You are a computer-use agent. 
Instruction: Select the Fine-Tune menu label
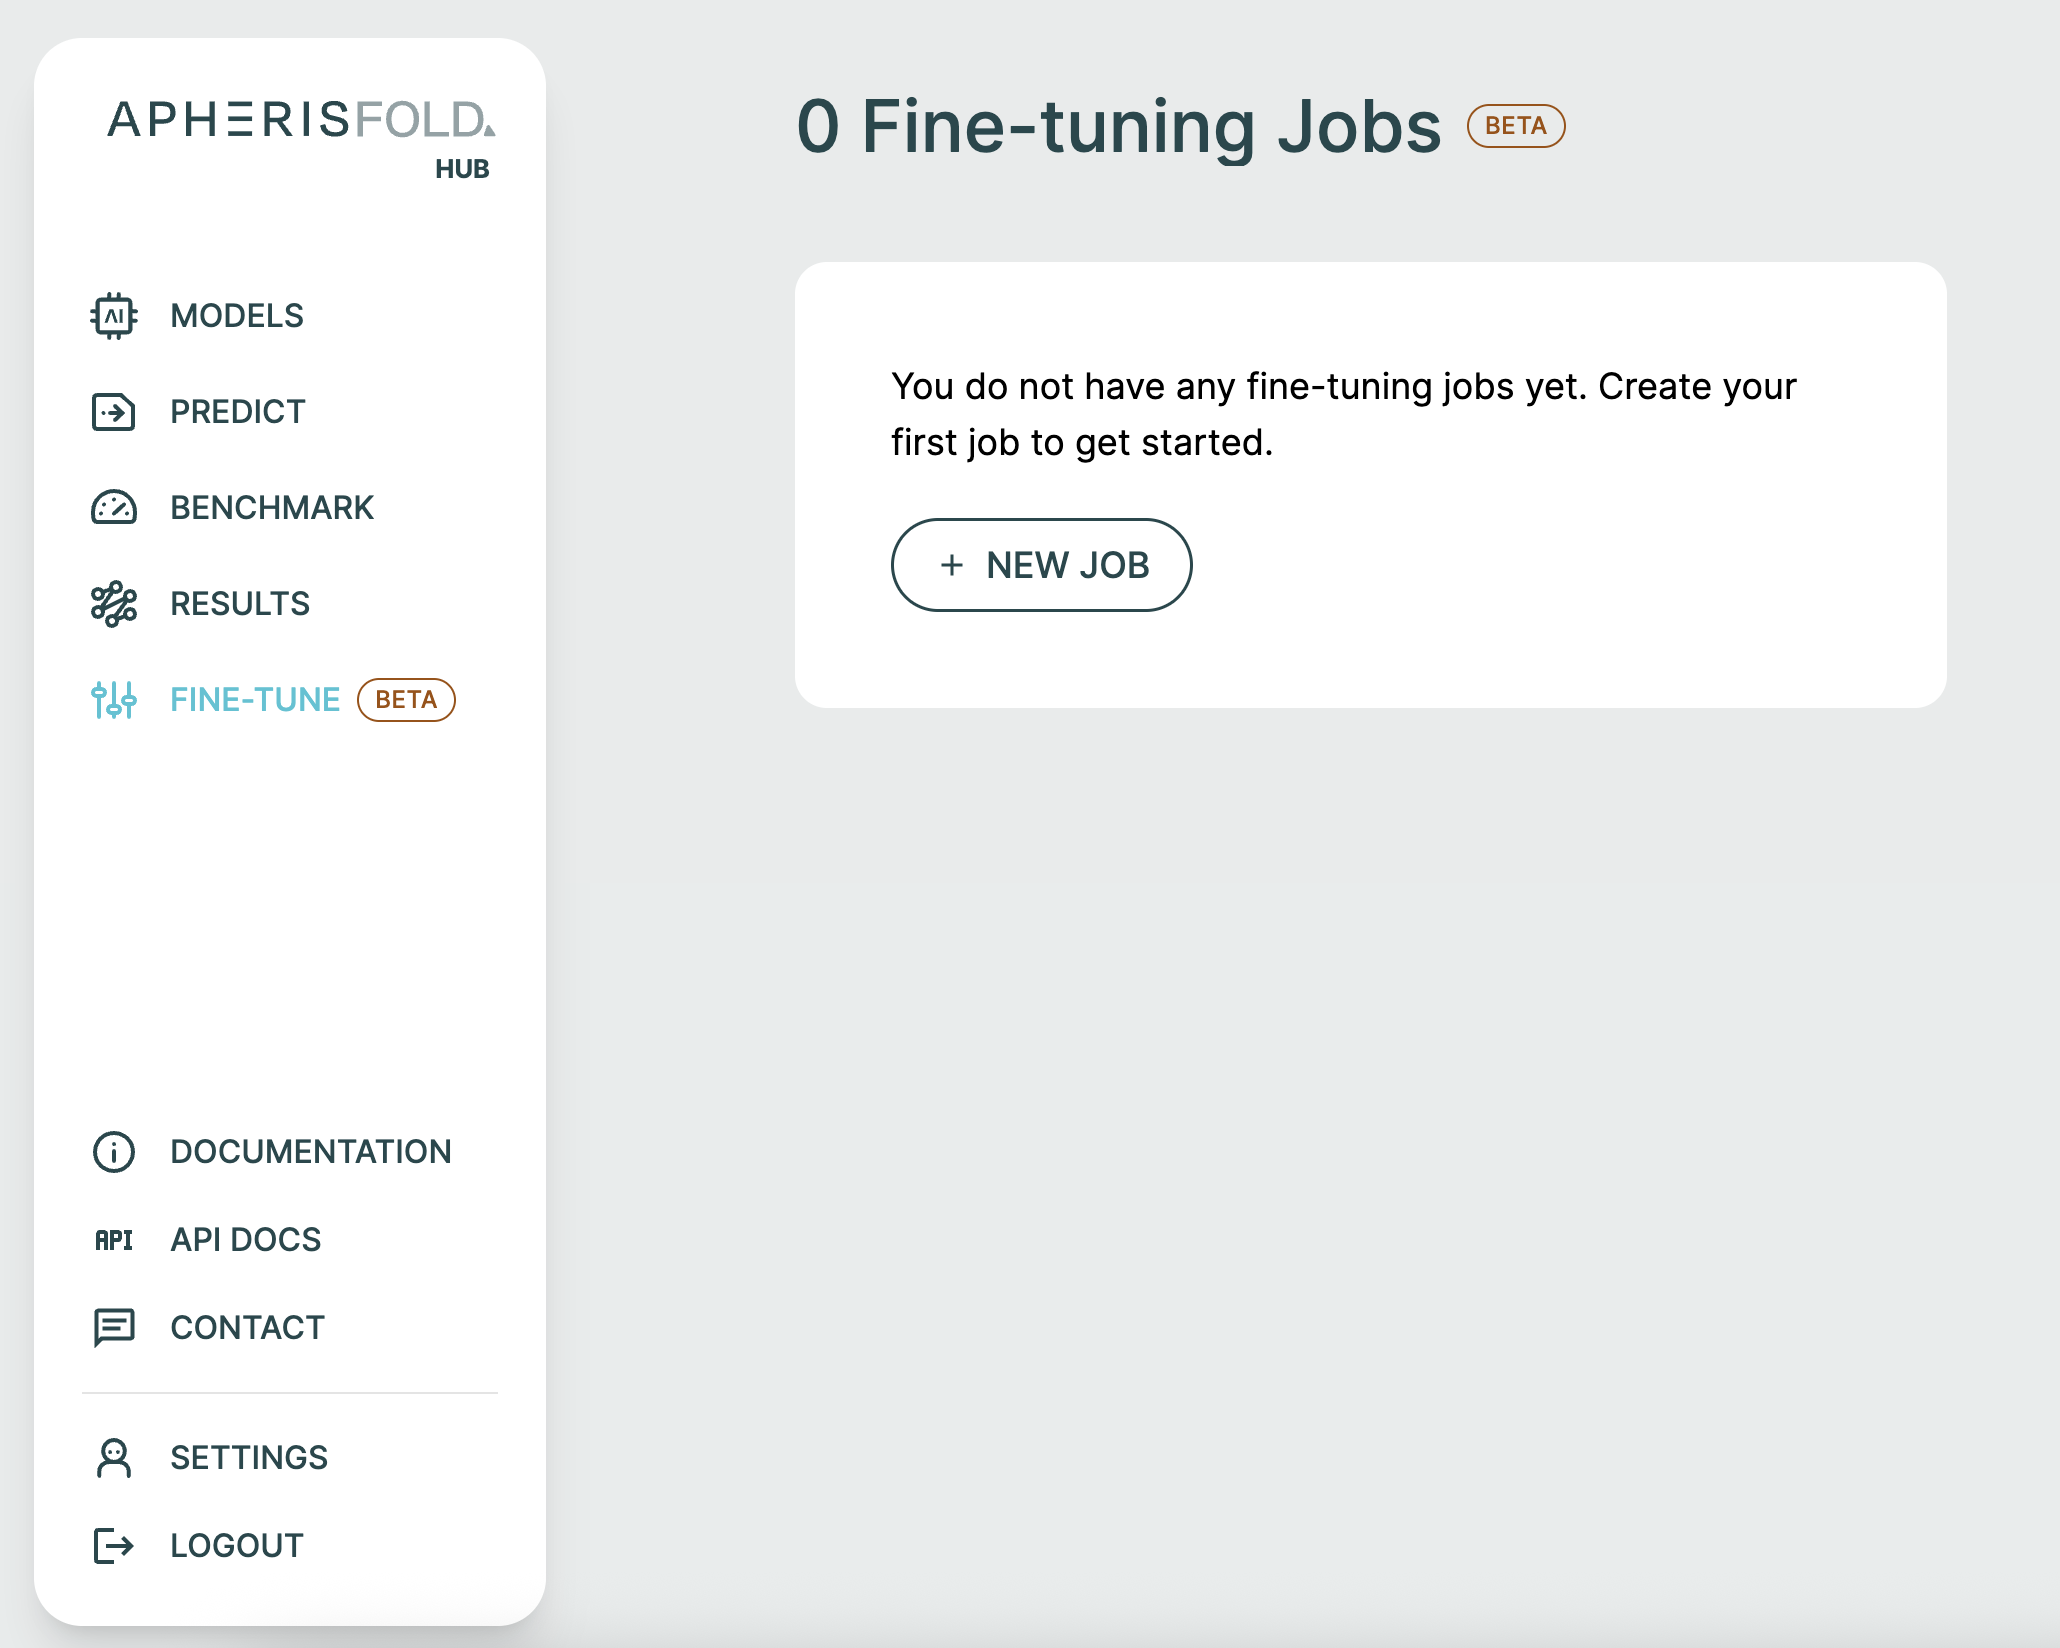(255, 700)
